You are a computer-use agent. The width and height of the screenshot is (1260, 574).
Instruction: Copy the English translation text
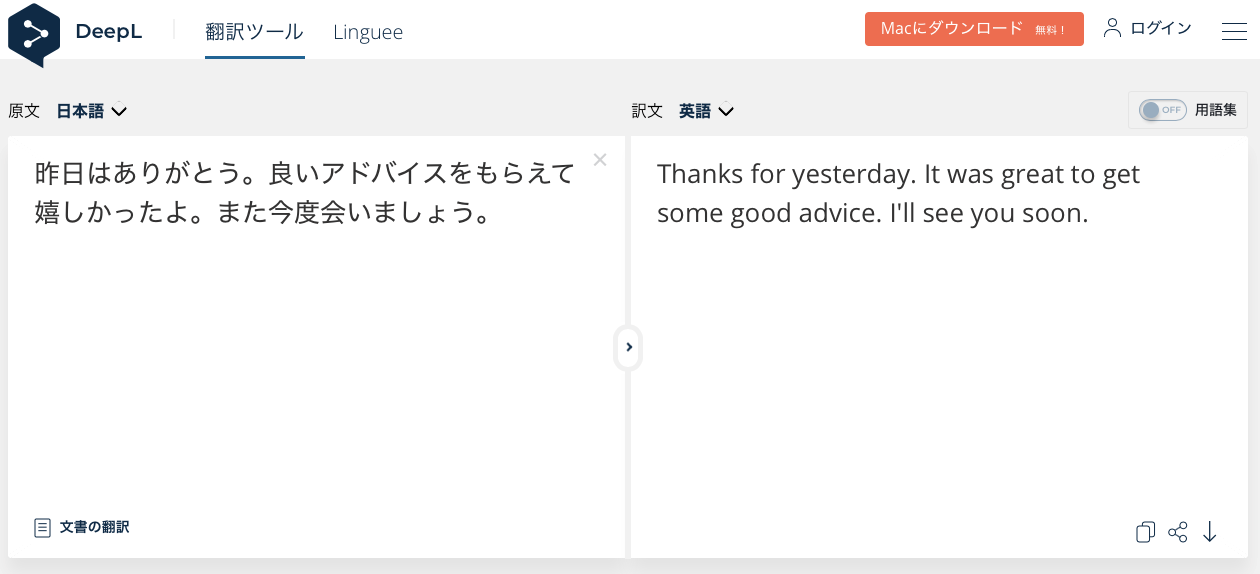1145,532
